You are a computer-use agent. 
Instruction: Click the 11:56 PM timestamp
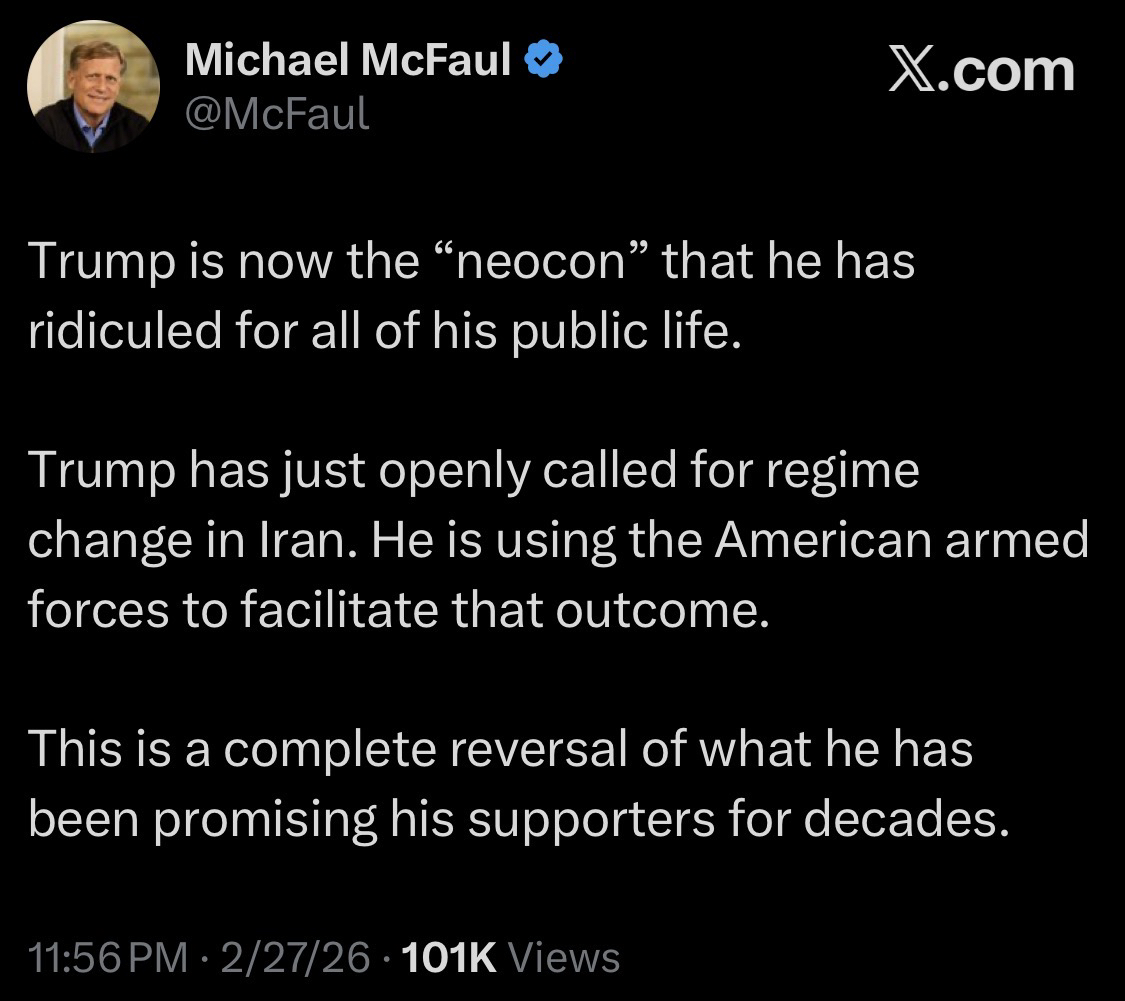click(x=108, y=957)
